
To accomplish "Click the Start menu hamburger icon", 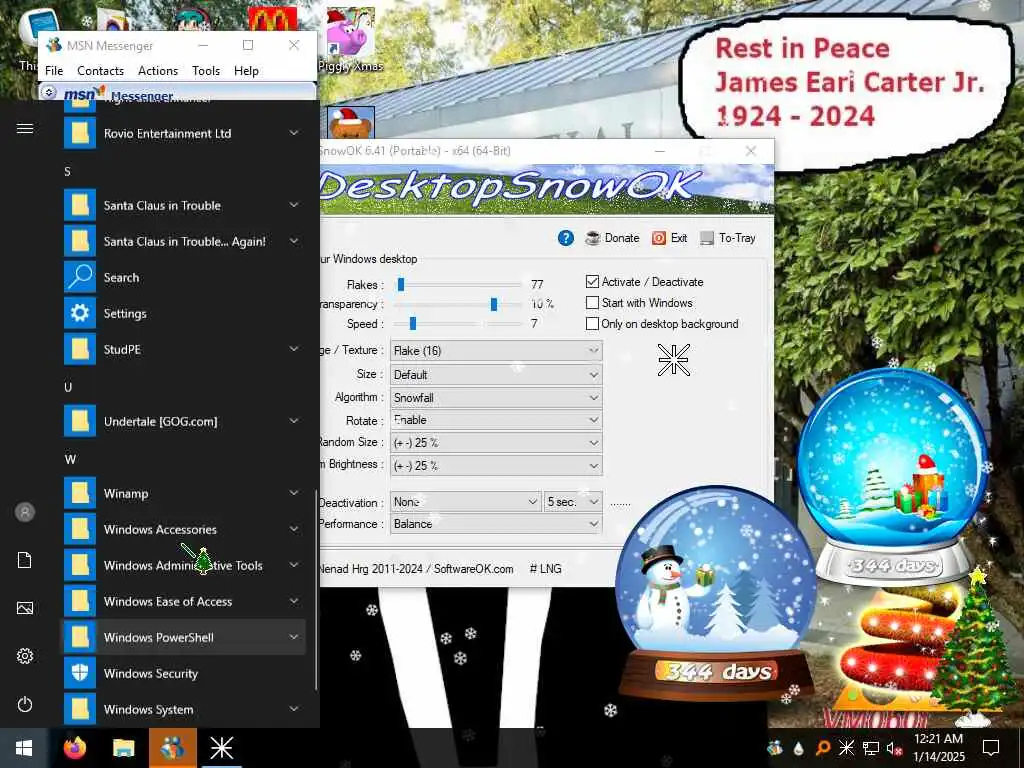I will [x=25, y=128].
